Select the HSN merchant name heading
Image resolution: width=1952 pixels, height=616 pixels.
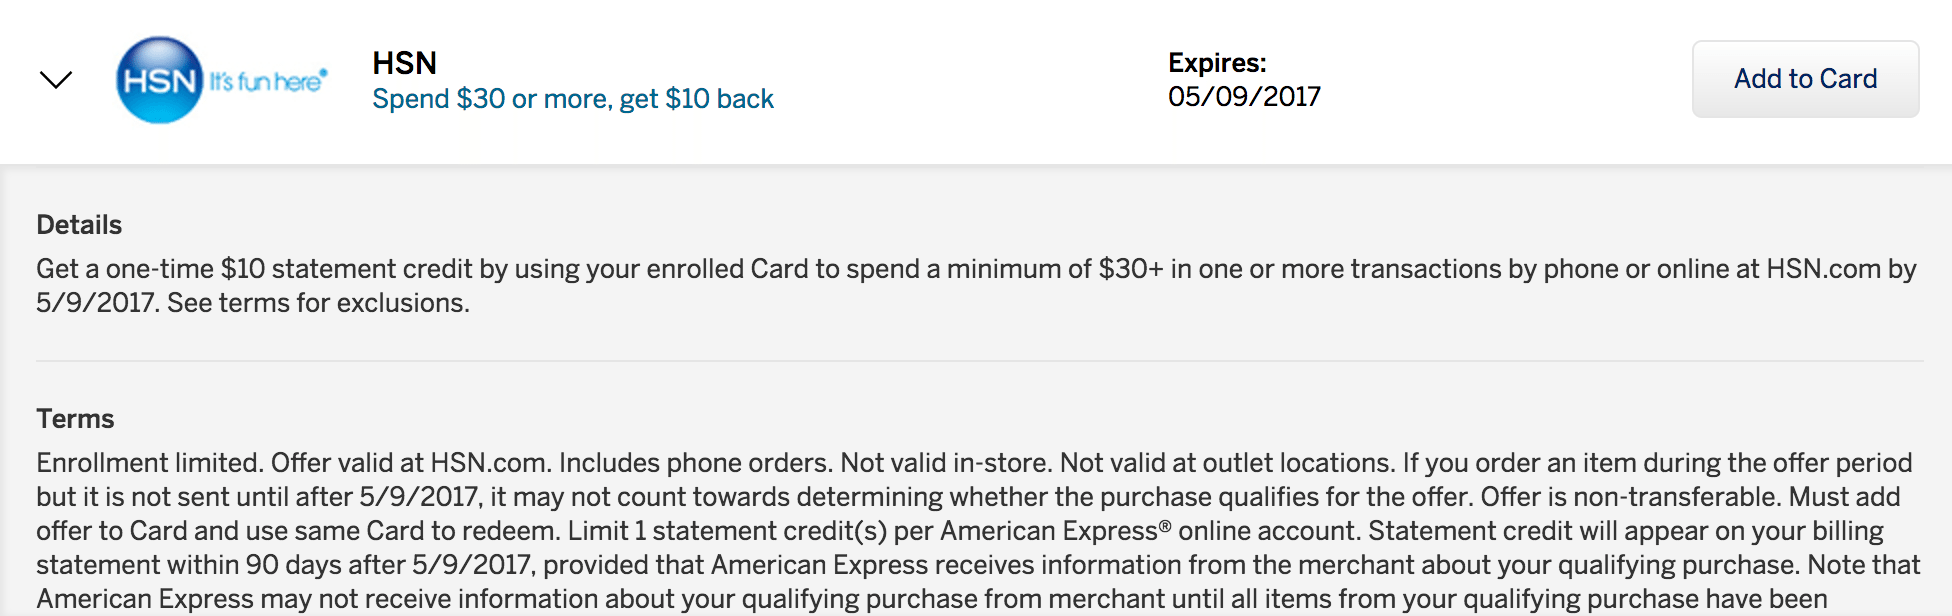click(405, 63)
